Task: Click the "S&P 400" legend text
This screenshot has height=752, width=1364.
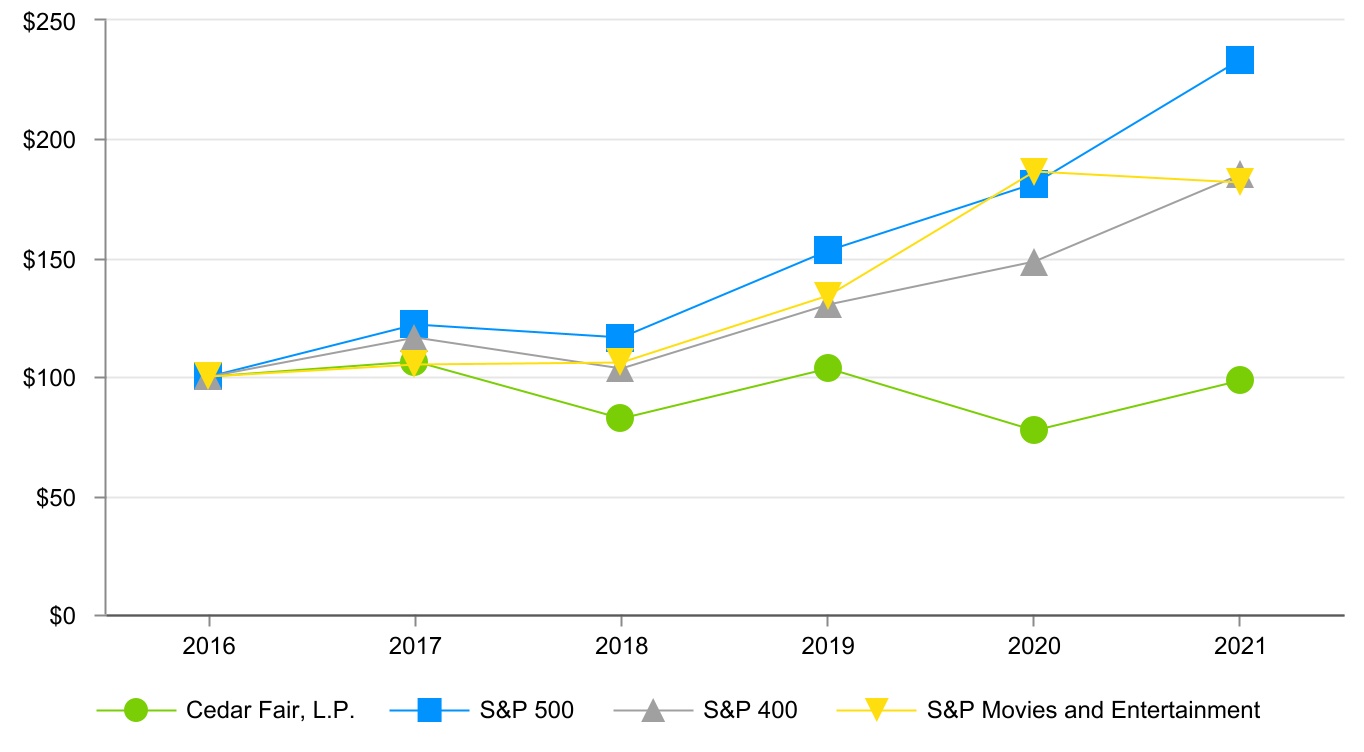Action: pos(750,711)
